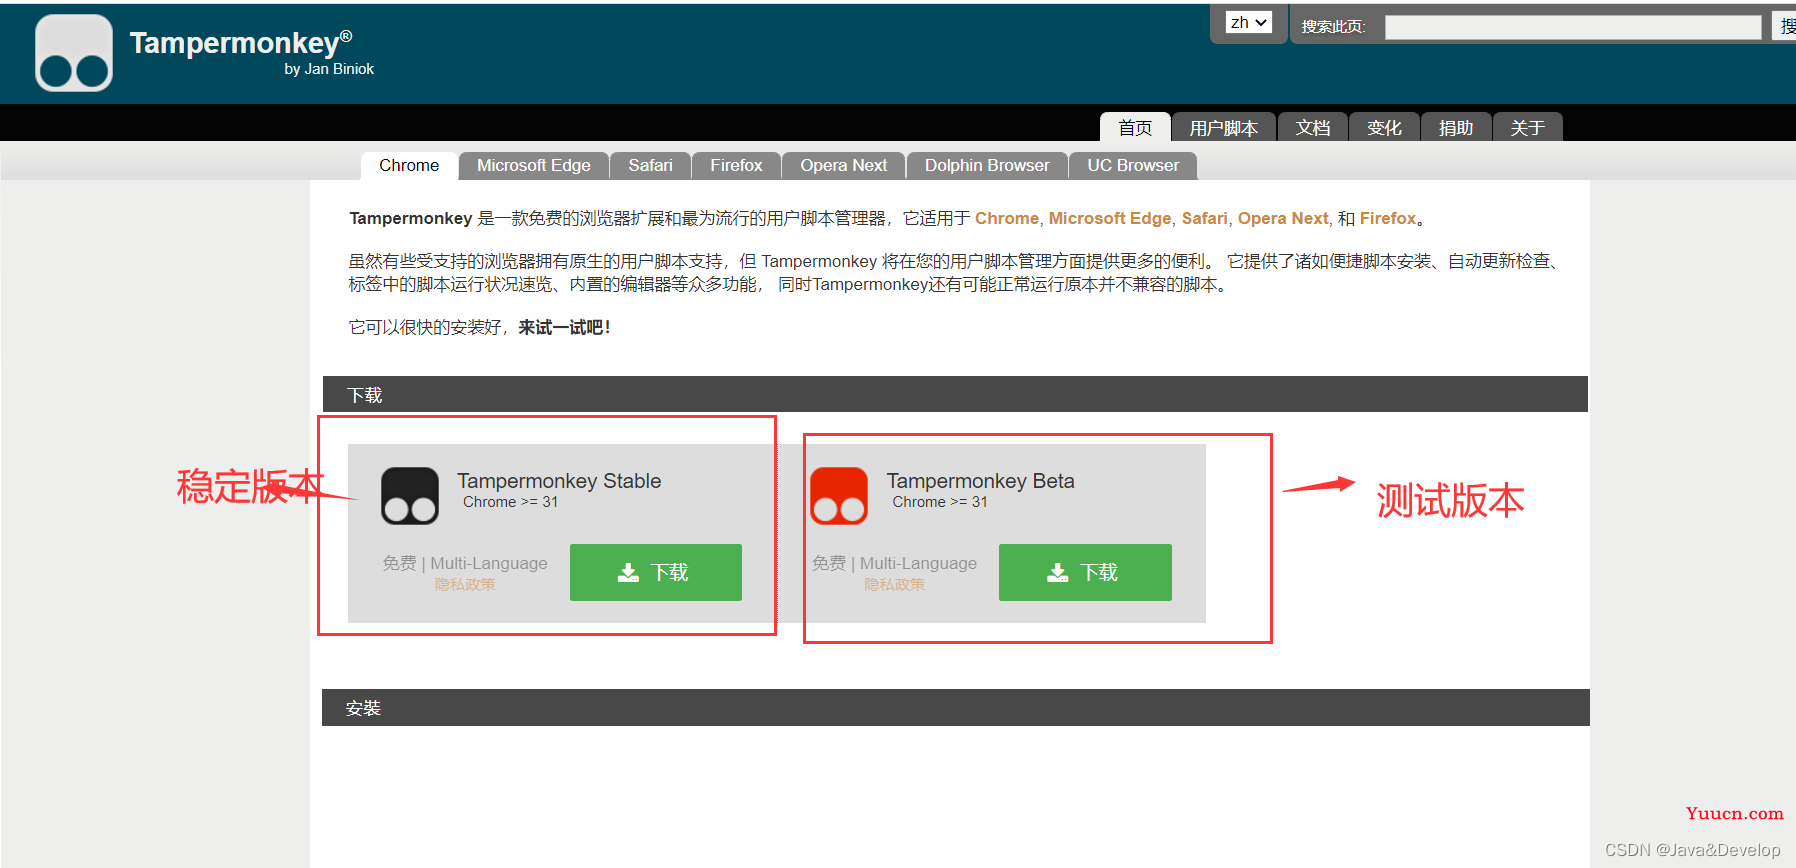This screenshot has height=868, width=1796.
Task: Open the UC Browser tab
Action: [x=1133, y=166]
